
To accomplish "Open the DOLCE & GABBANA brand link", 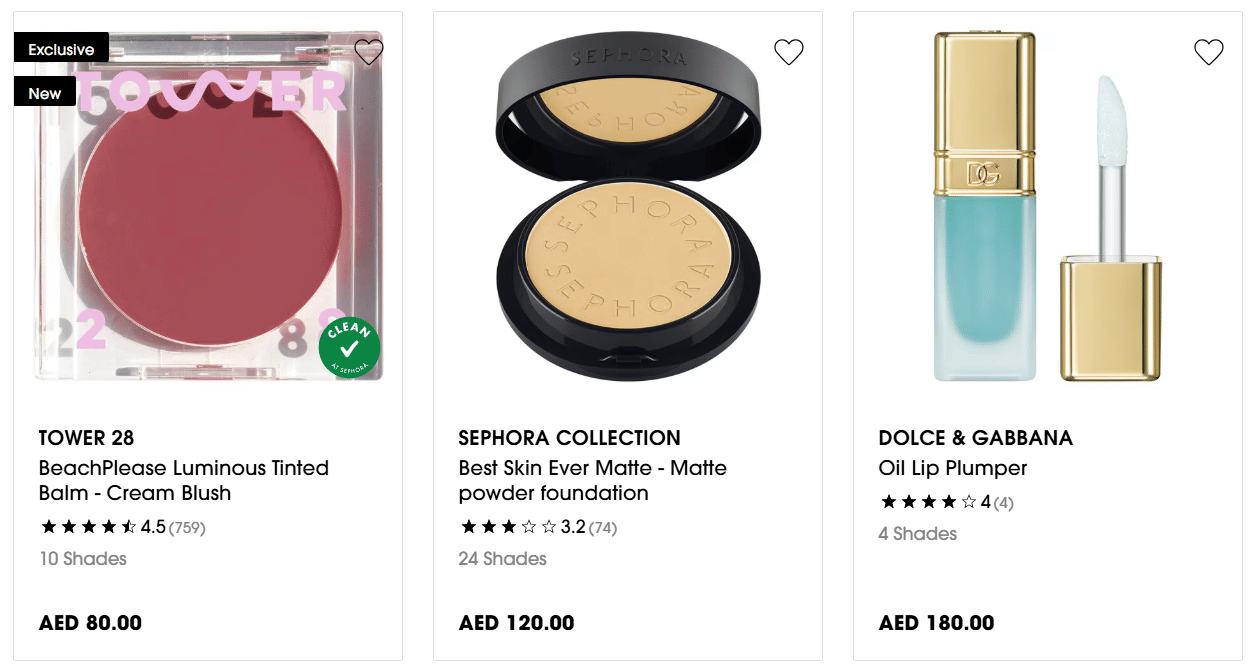I will (975, 438).
